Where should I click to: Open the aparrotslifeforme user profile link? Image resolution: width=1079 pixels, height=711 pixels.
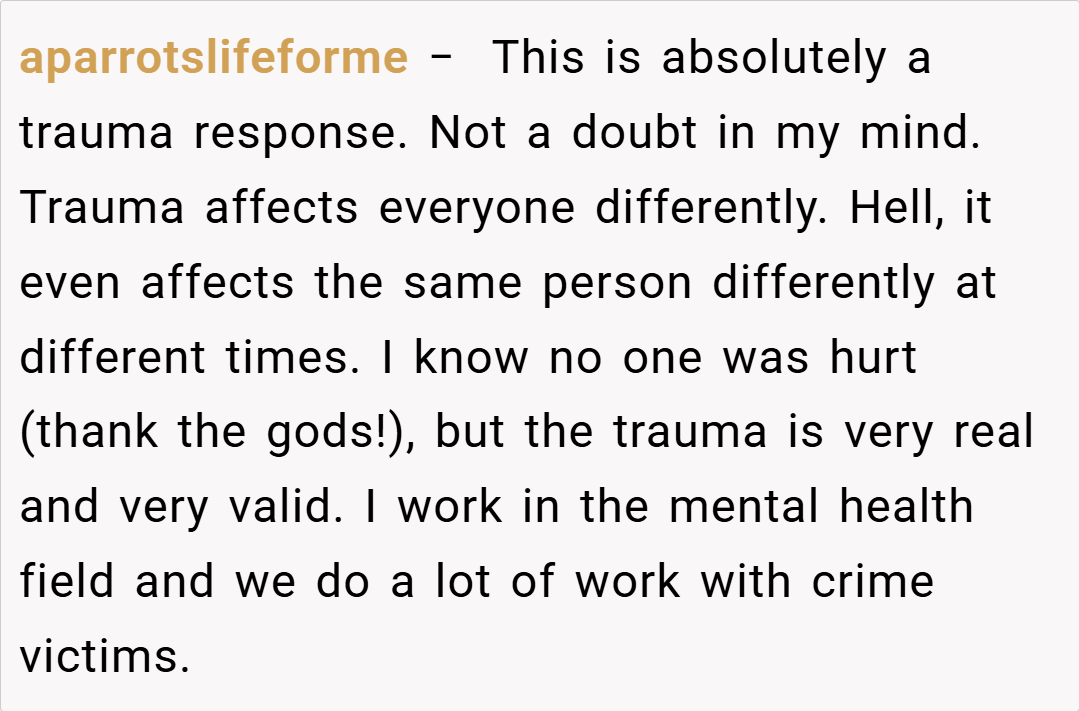tap(213, 58)
